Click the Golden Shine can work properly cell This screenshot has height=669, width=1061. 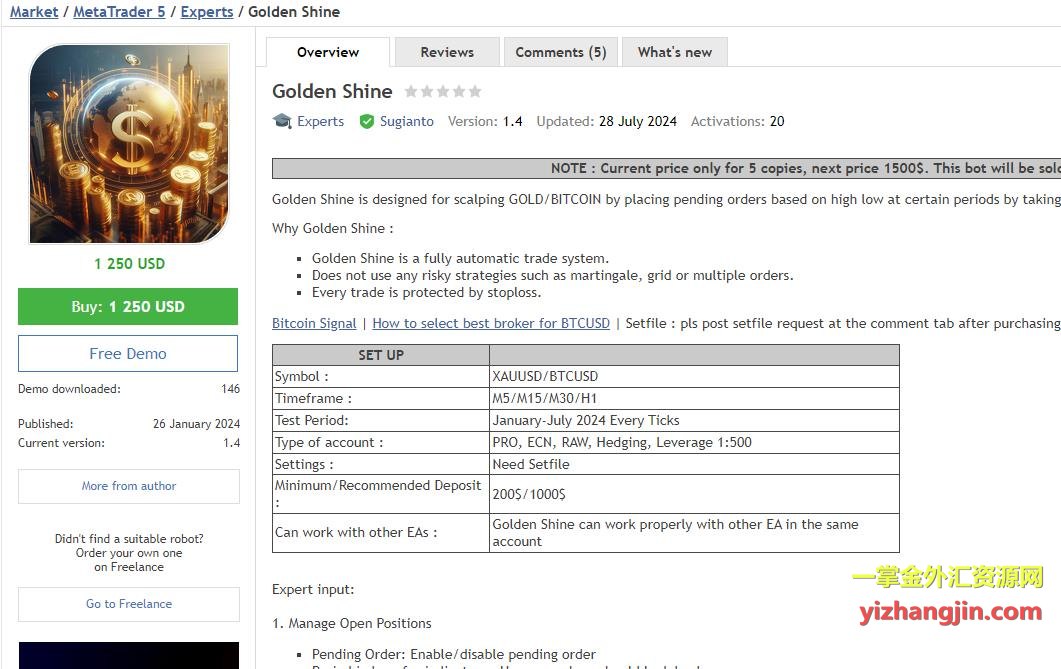(694, 533)
